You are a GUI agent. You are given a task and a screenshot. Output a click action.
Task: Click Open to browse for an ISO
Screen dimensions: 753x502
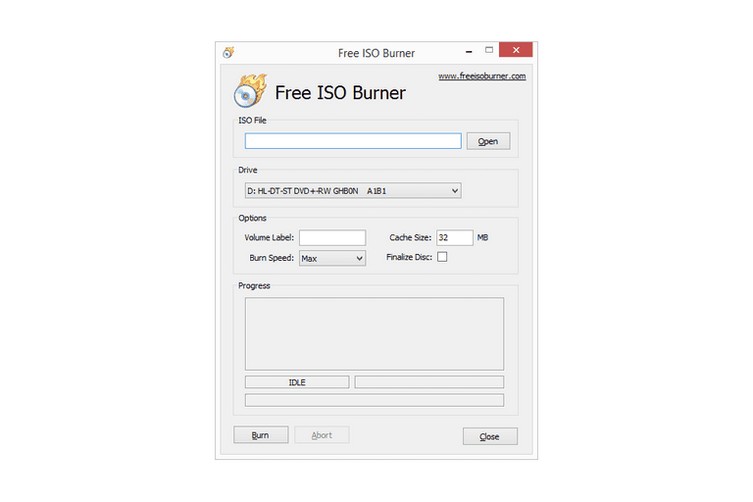pos(488,141)
